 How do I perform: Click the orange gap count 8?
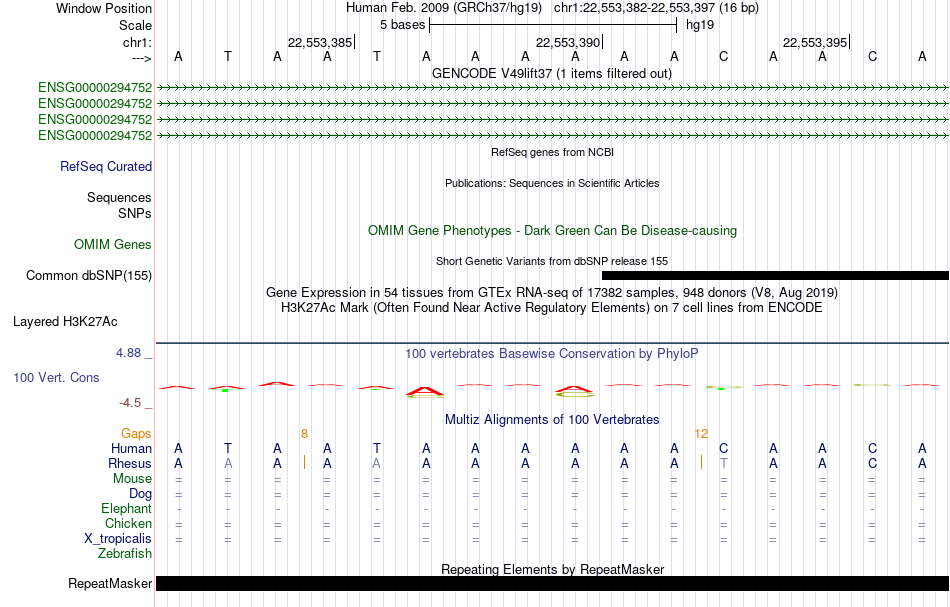(304, 434)
